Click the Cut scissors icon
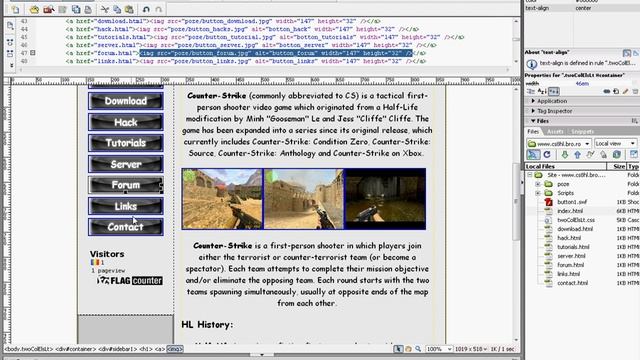The image size is (640, 360). [104, 9]
